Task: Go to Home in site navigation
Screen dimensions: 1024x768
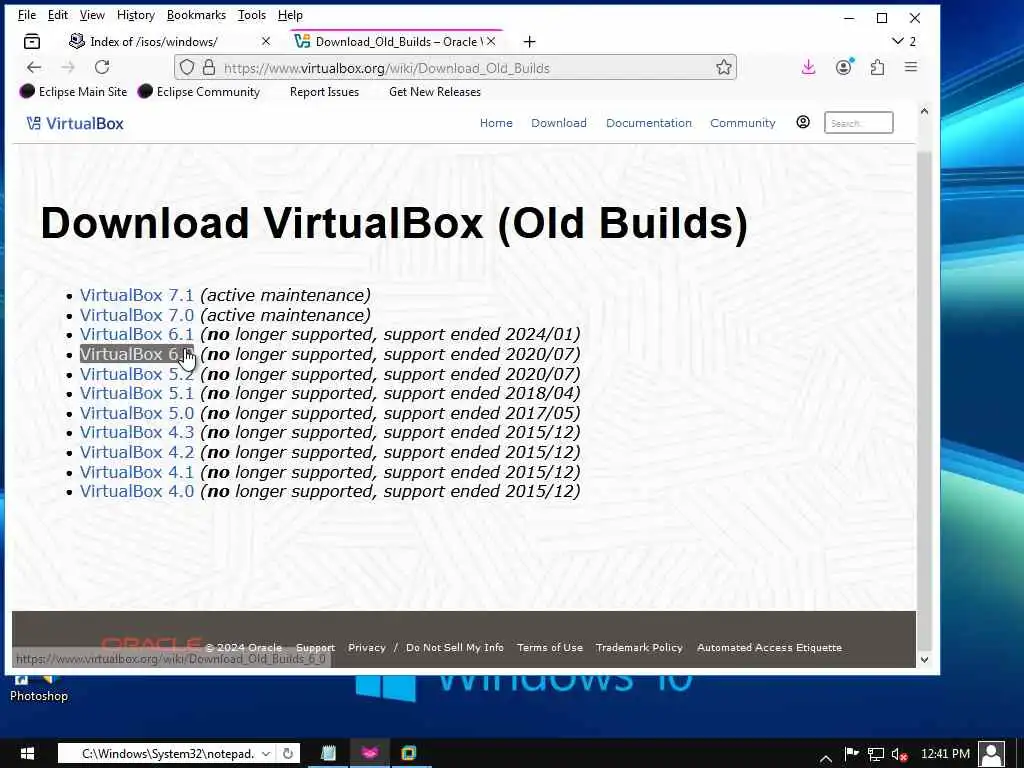Action: (496, 123)
